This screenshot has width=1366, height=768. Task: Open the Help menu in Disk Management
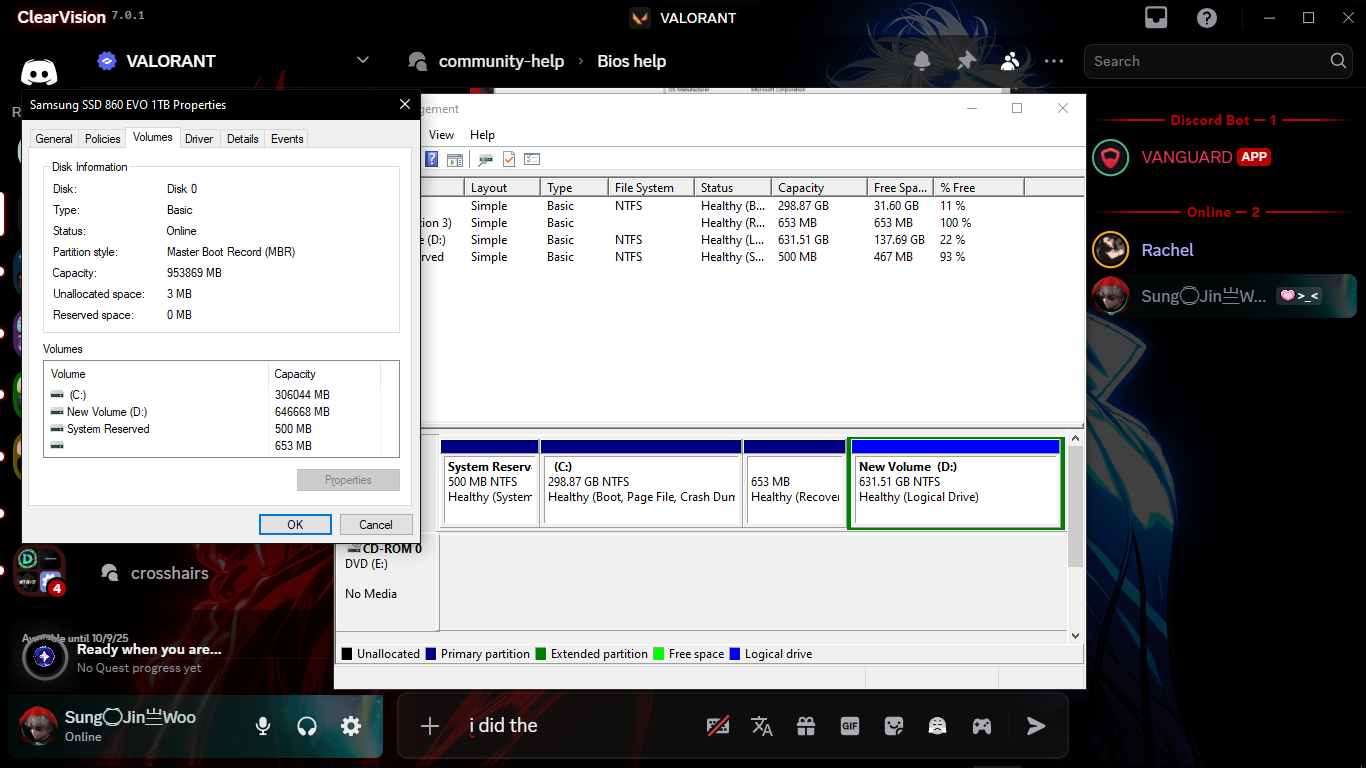tap(482, 135)
